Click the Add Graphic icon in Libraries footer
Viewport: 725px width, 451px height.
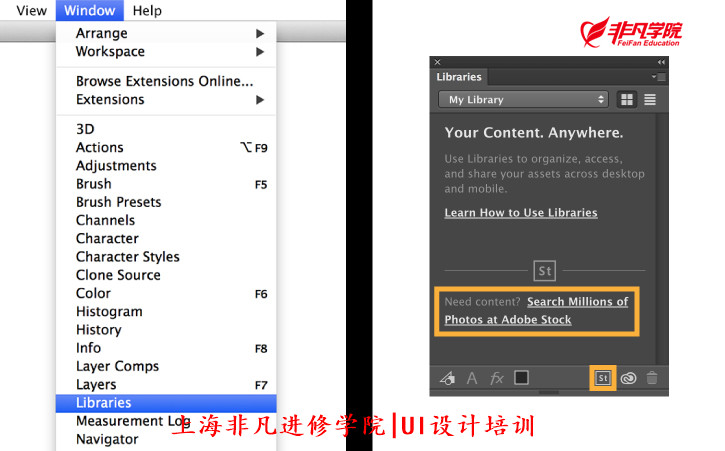(447, 378)
